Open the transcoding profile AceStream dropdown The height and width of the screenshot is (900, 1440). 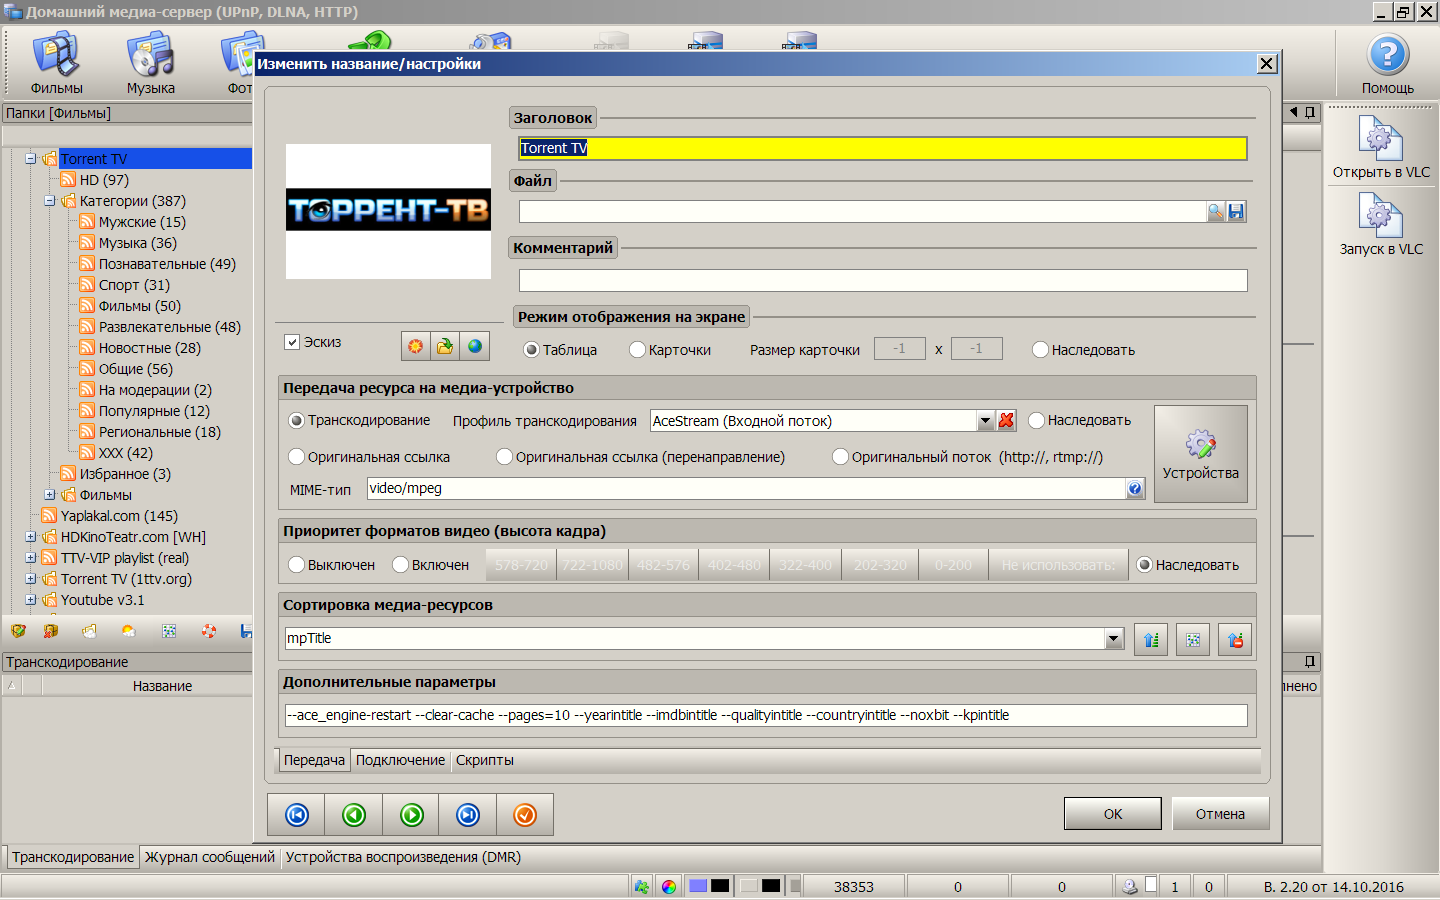(985, 421)
